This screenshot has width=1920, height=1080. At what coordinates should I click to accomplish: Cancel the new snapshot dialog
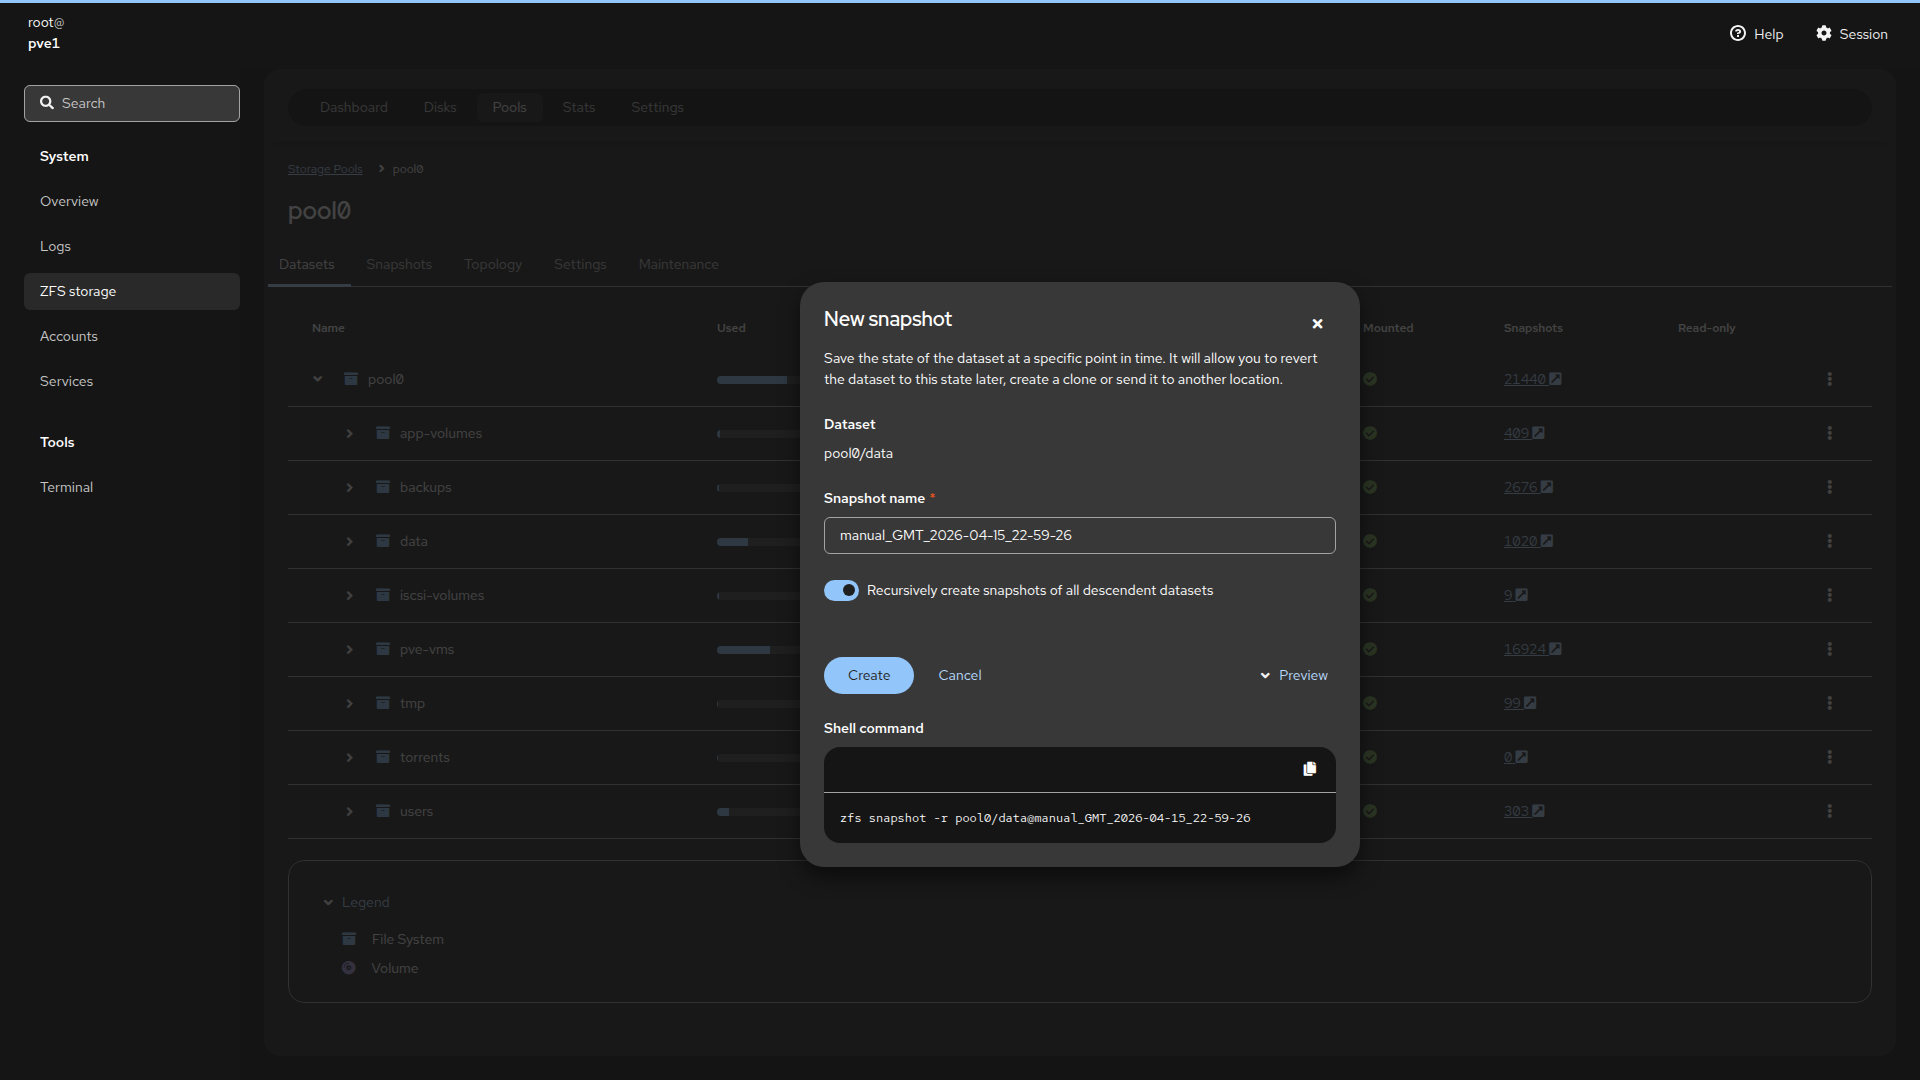959,676
